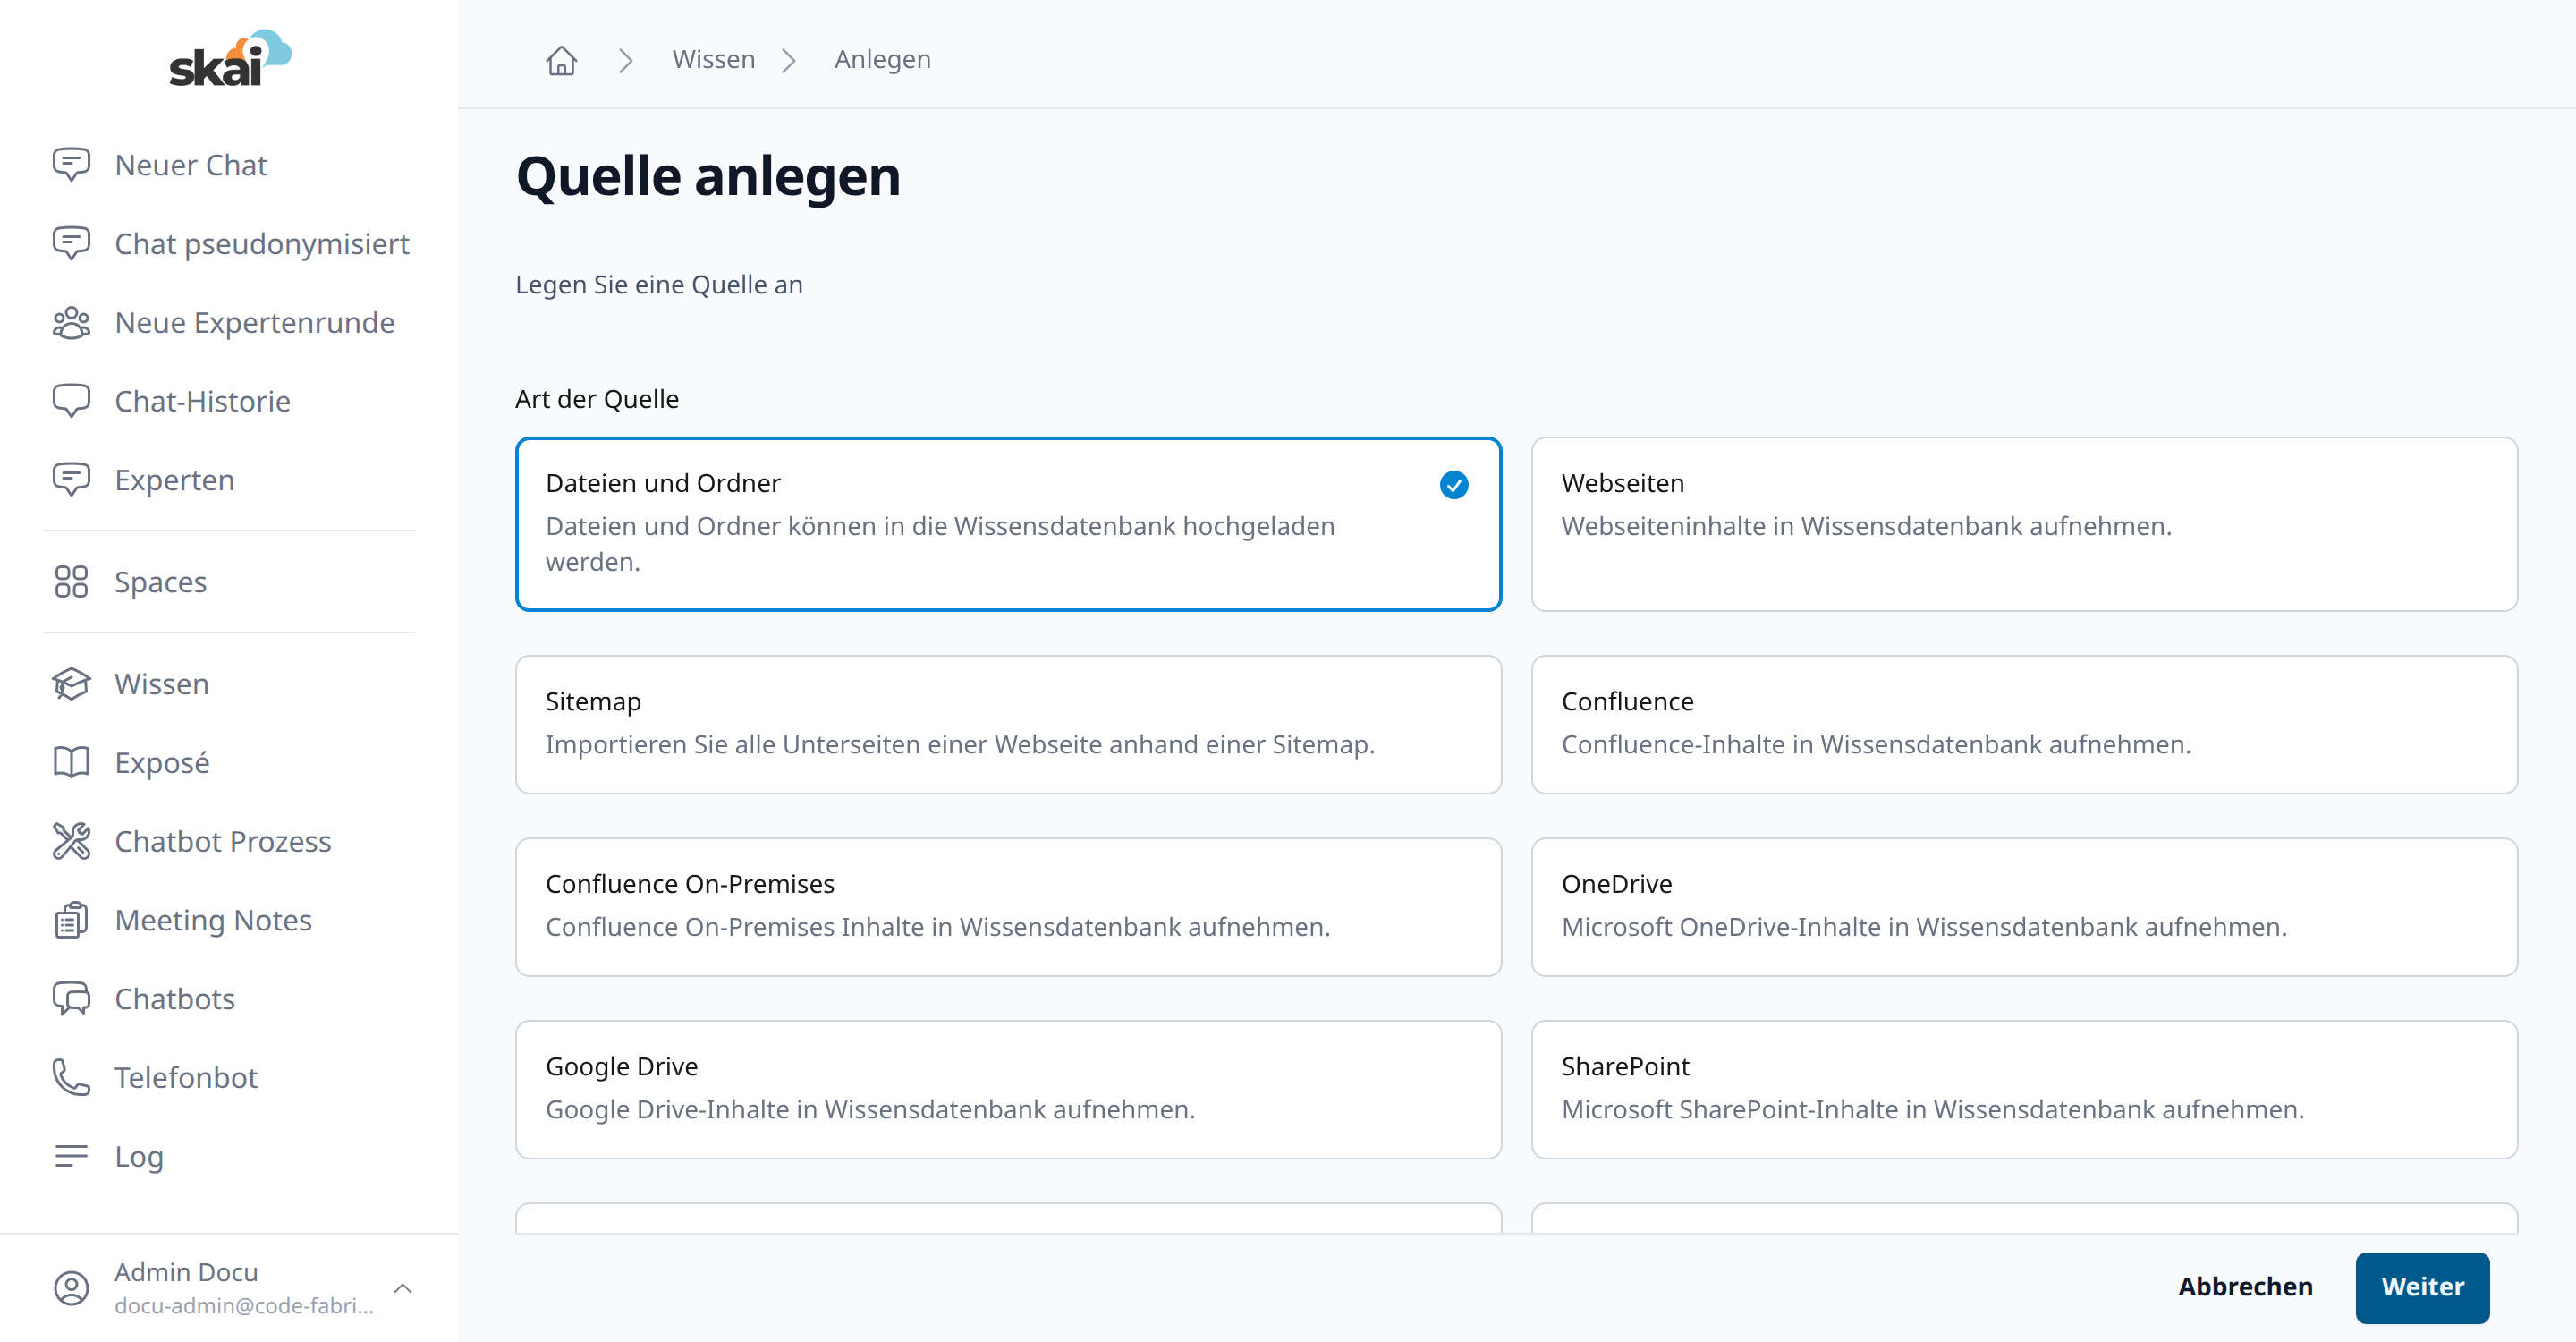Screen dimensions: 2576x1342
Task: Click docu-admin email in account panel
Action: point(244,1306)
